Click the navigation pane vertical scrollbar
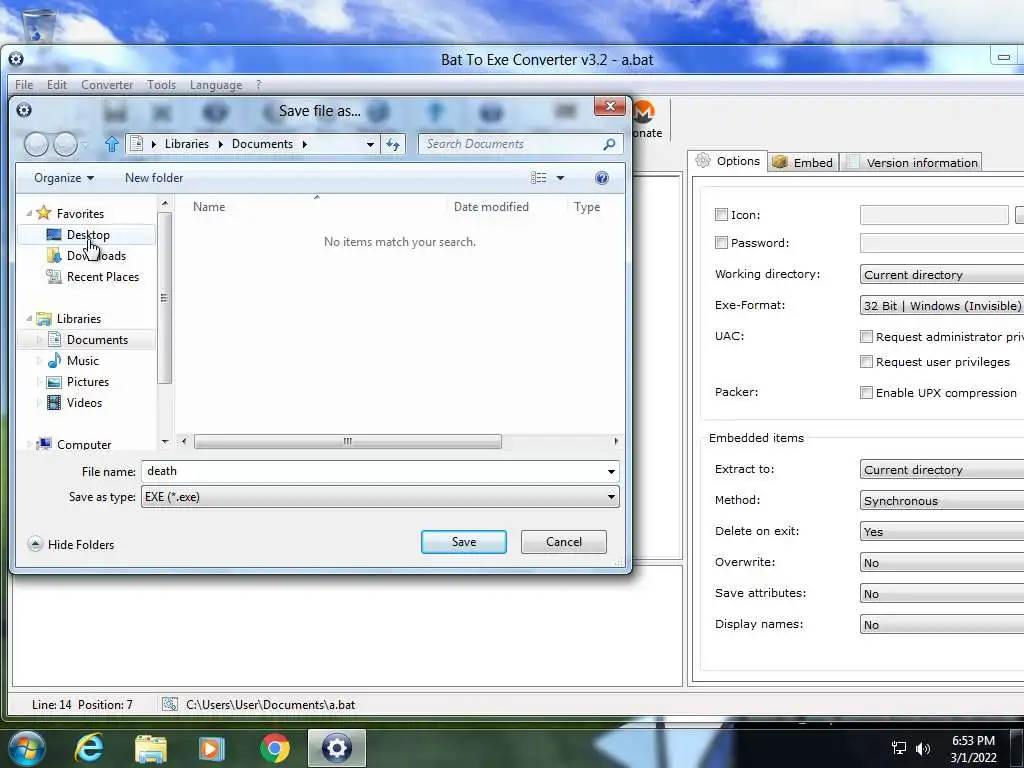This screenshot has width=1024, height=768. coord(165,297)
